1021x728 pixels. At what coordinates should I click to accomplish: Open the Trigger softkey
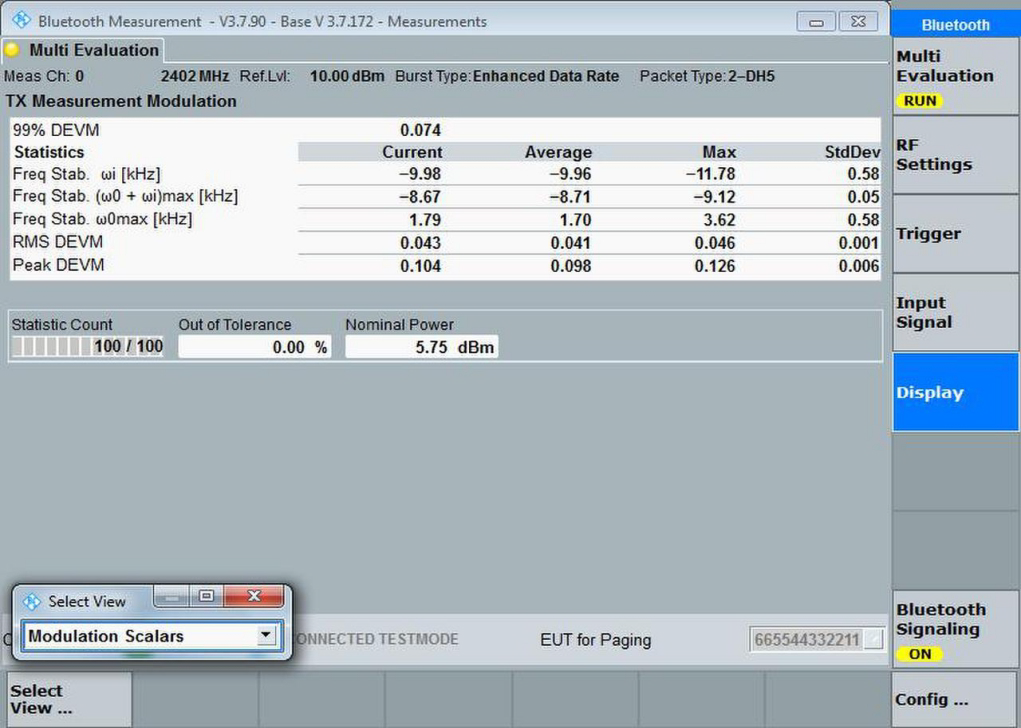click(955, 234)
